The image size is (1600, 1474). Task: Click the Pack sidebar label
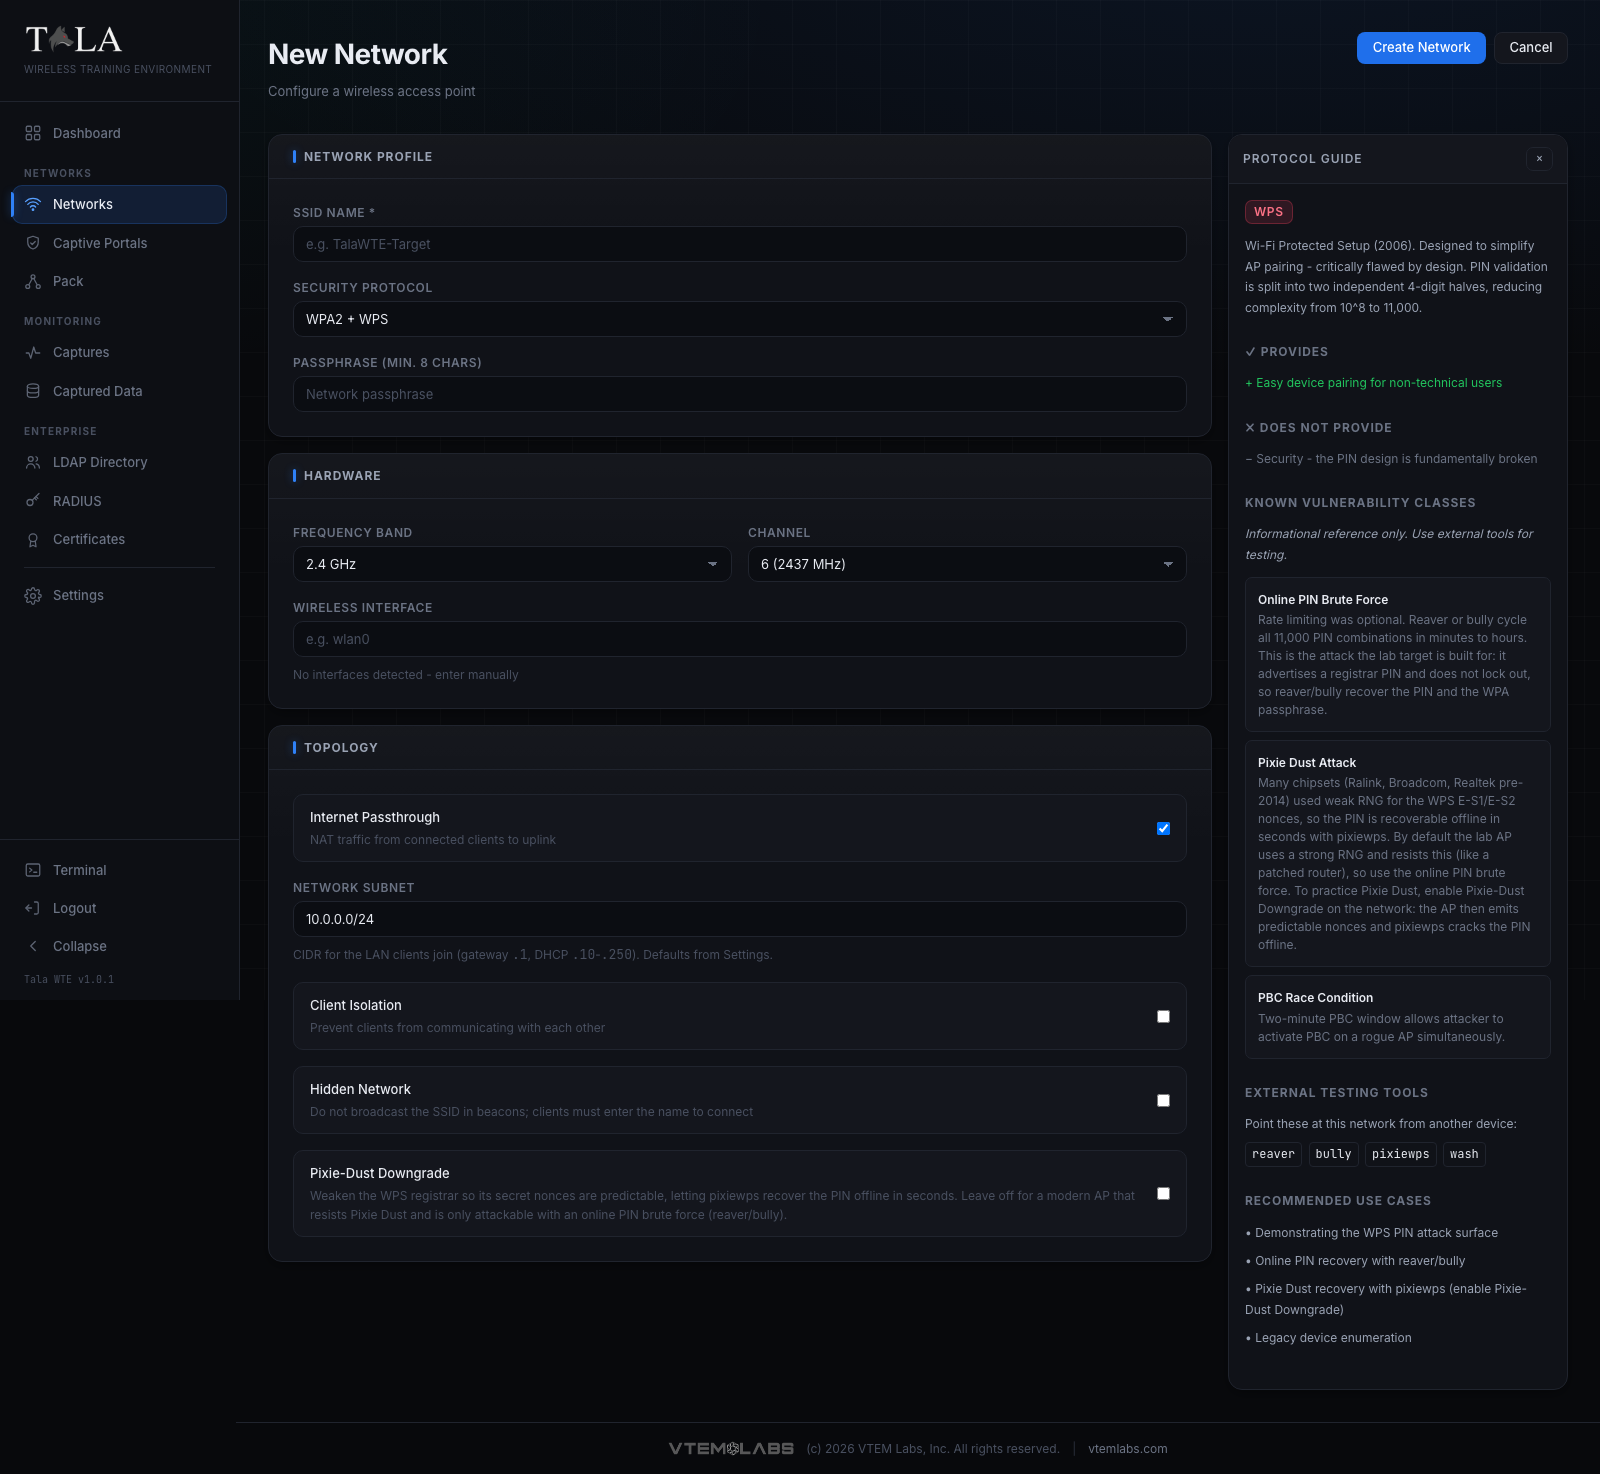[68, 281]
